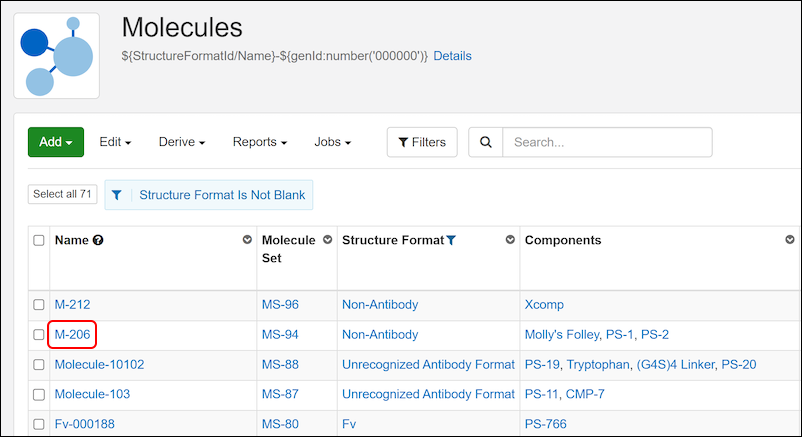Open the Add dropdown button
The height and width of the screenshot is (437, 802).
56,142
